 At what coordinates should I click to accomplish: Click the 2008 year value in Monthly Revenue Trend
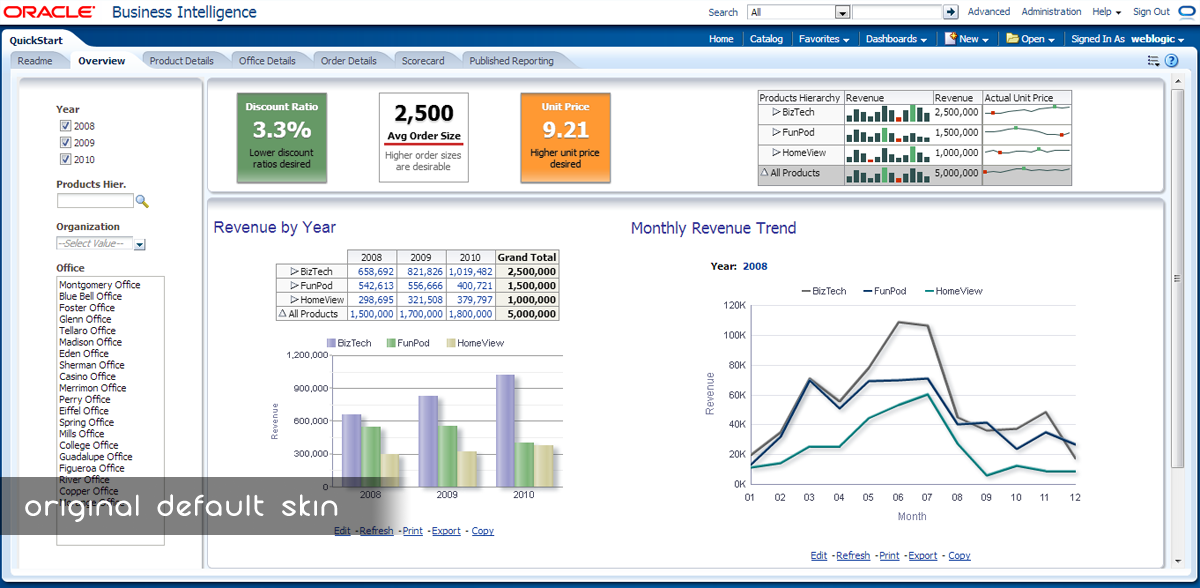tap(755, 266)
